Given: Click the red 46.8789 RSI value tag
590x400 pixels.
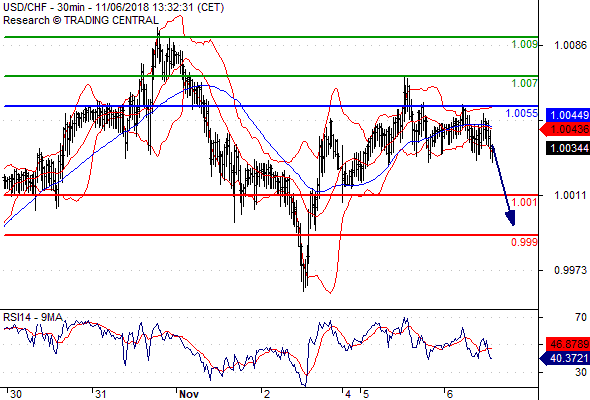Looking at the screenshot, I should click(567, 344).
